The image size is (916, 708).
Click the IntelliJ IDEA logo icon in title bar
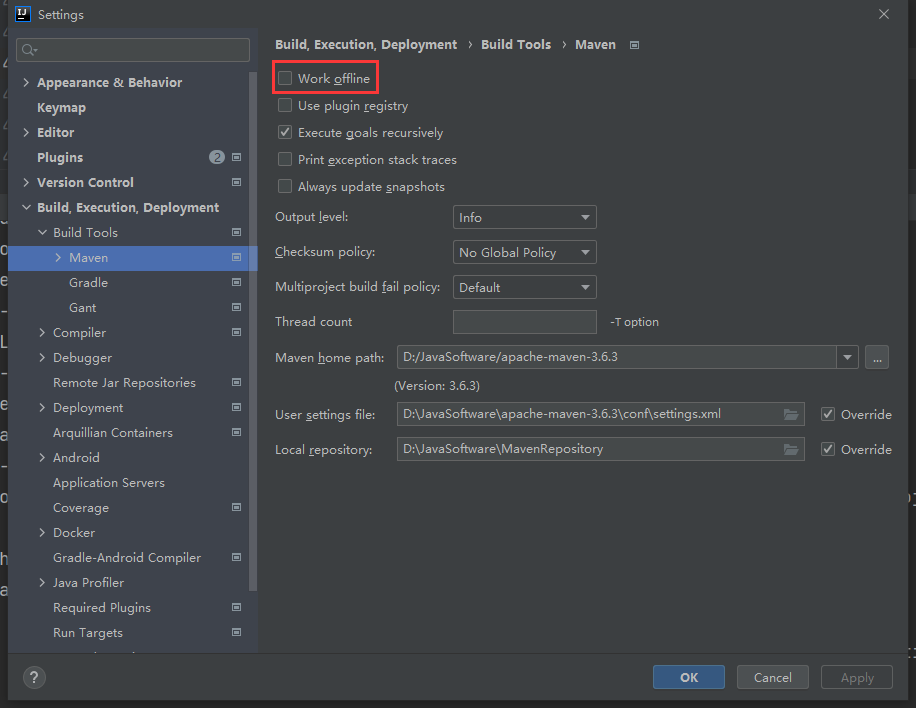click(22, 14)
